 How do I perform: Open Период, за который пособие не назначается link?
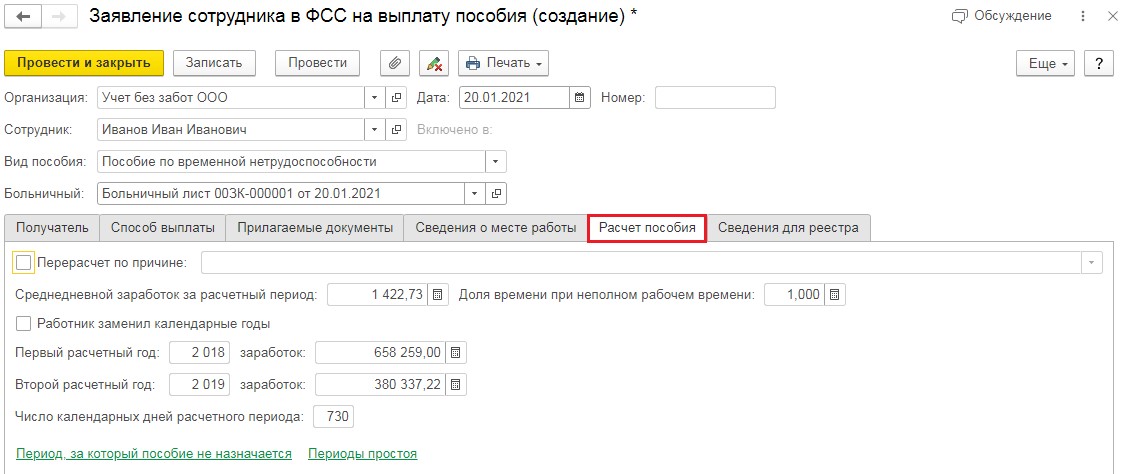154,454
